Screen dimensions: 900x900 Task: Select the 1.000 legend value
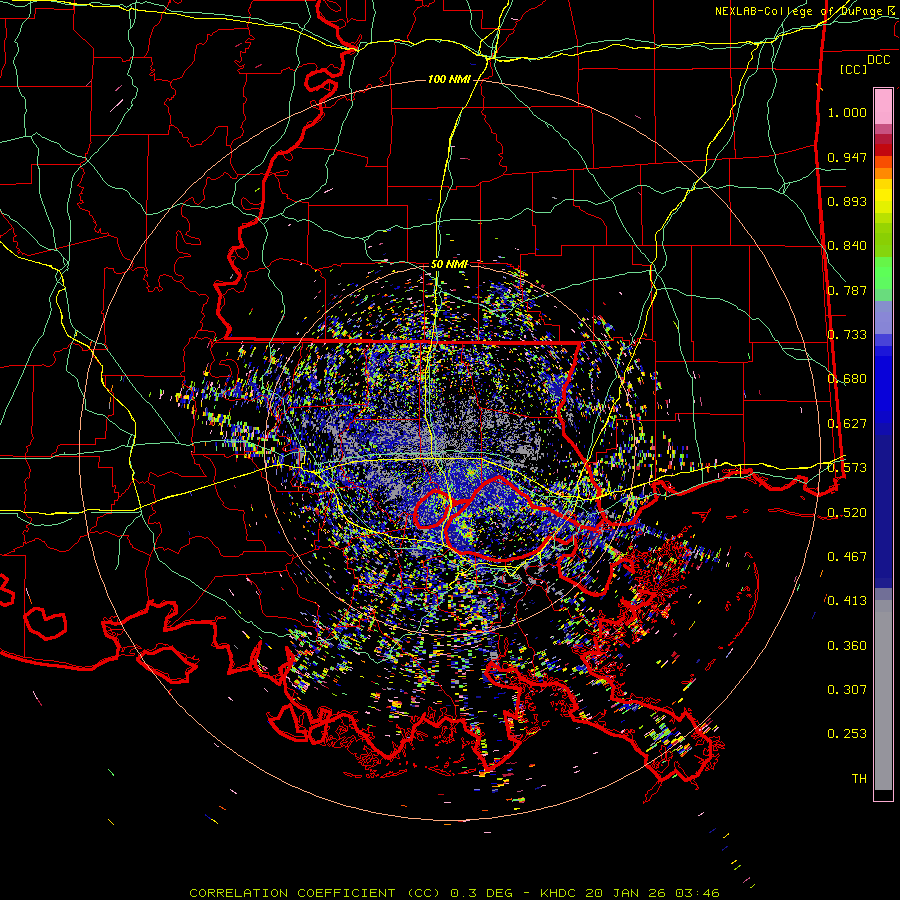coord(847,112)
